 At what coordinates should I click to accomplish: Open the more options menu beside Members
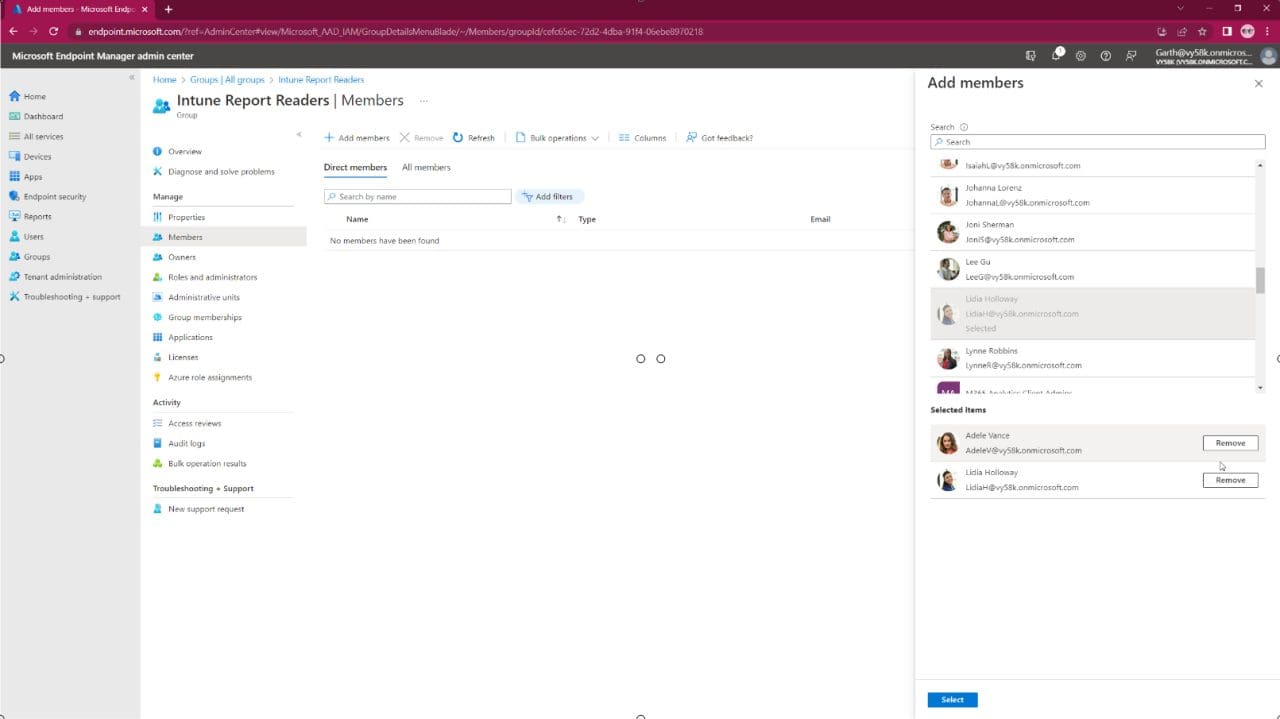coord(424,100)
